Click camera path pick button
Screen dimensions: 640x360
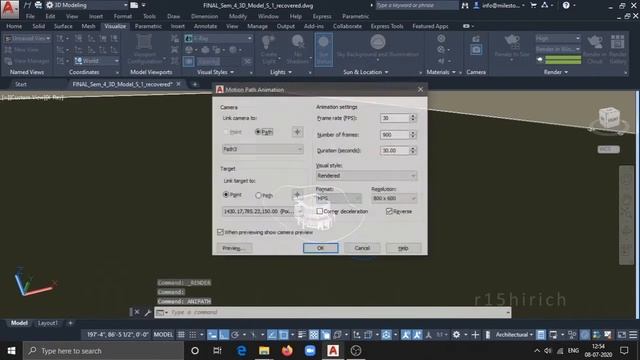pos(297,132)
